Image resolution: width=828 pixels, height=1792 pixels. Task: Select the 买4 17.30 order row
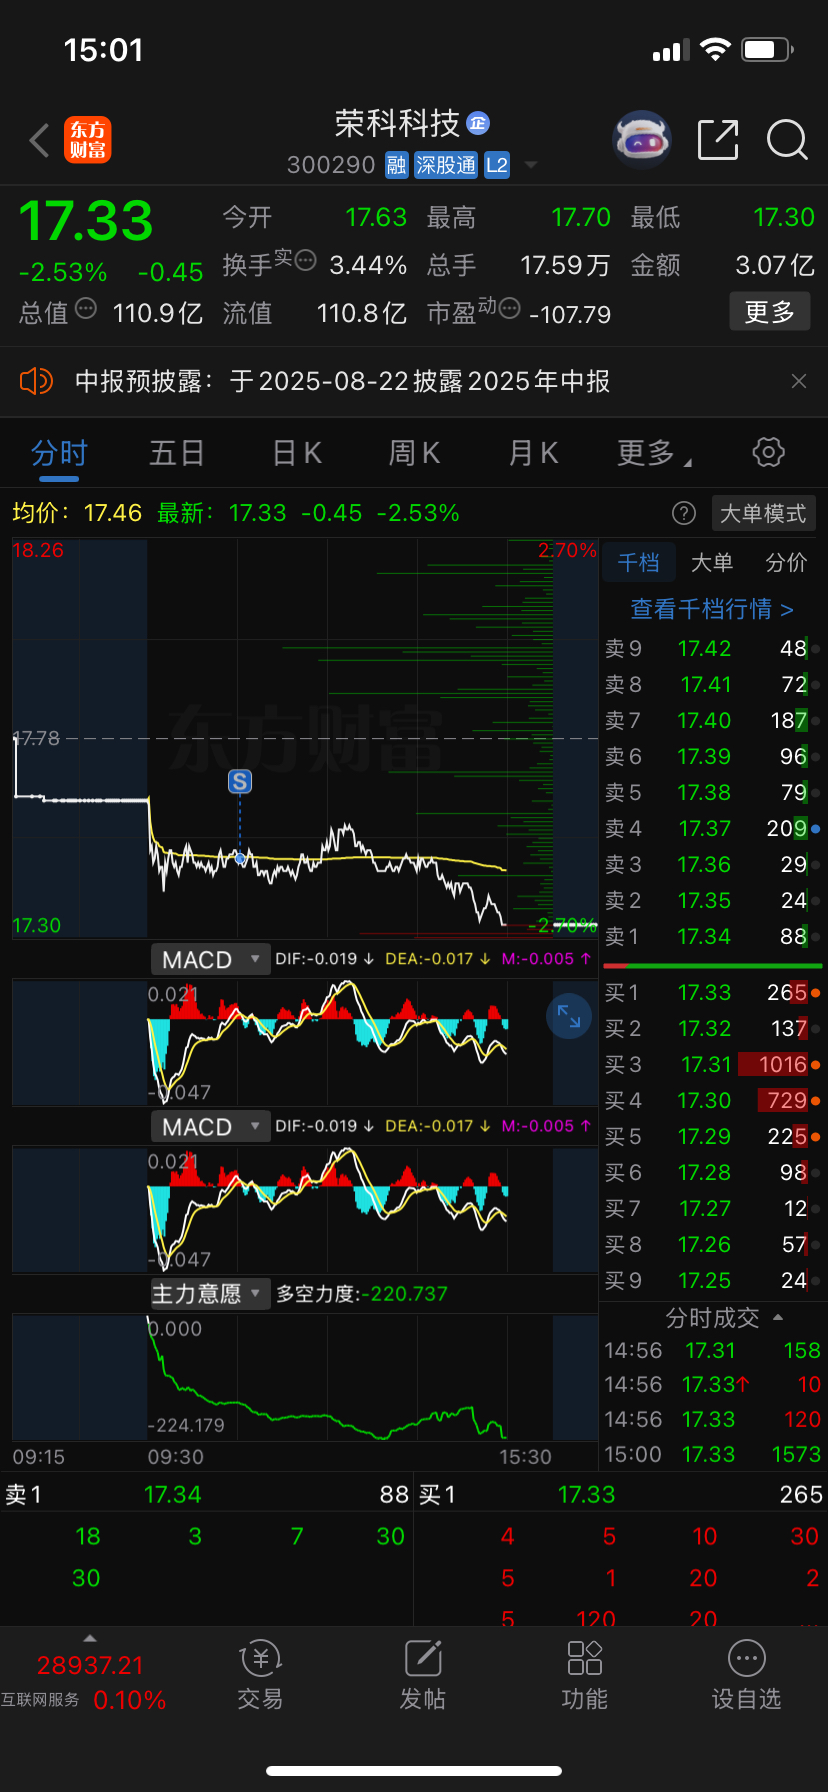tap(712, 1101)
